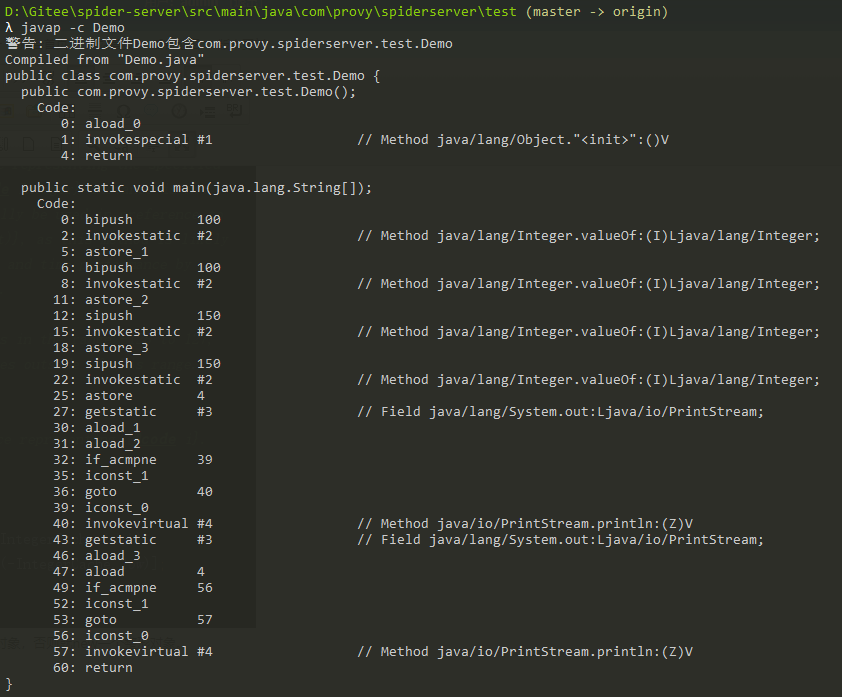Click the '46: aload_3' instruction
The width and height of the screenshot is (842, 697).
[x=97, y=556]
